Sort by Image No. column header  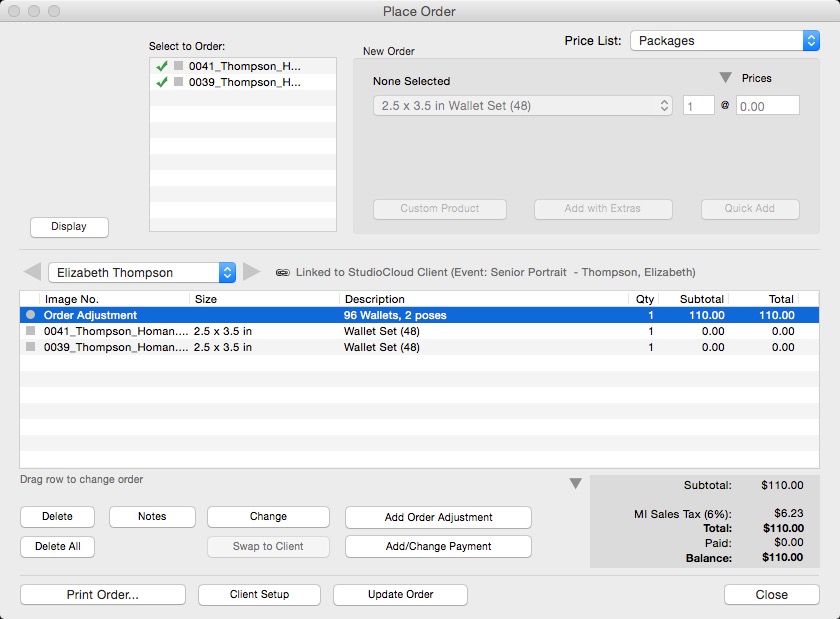coord(72,299)
